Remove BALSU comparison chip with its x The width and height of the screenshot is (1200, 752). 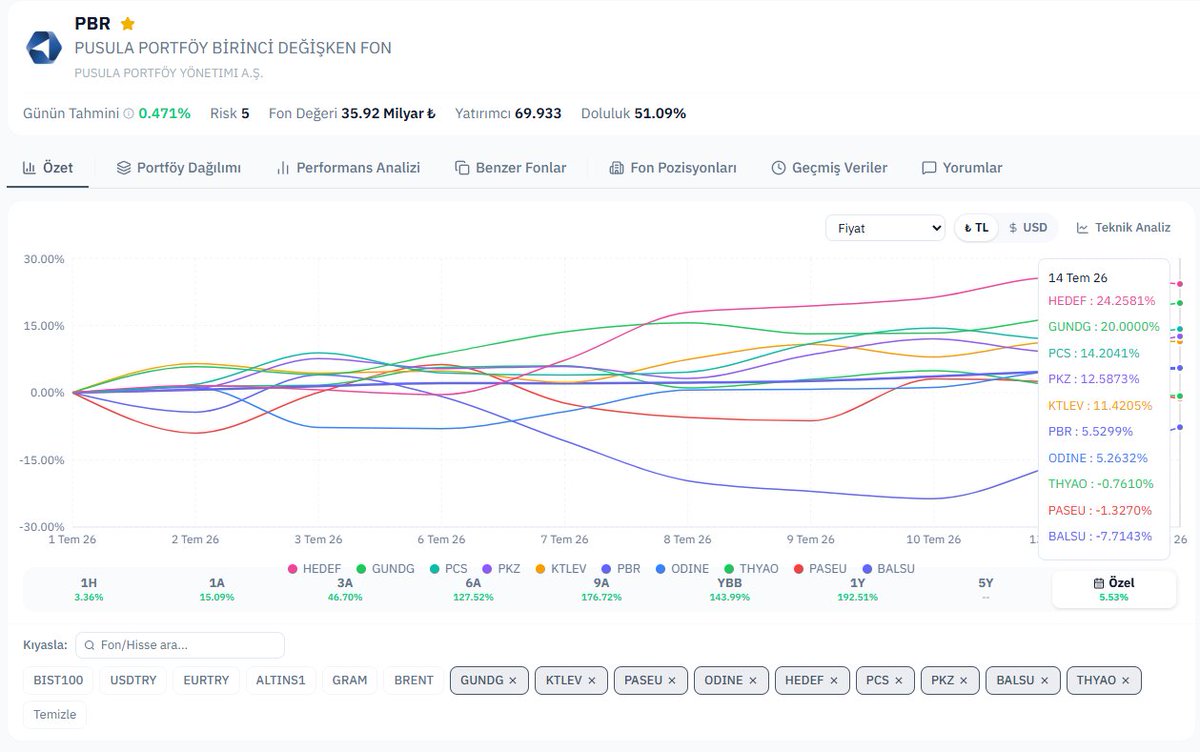point(1044,680)
